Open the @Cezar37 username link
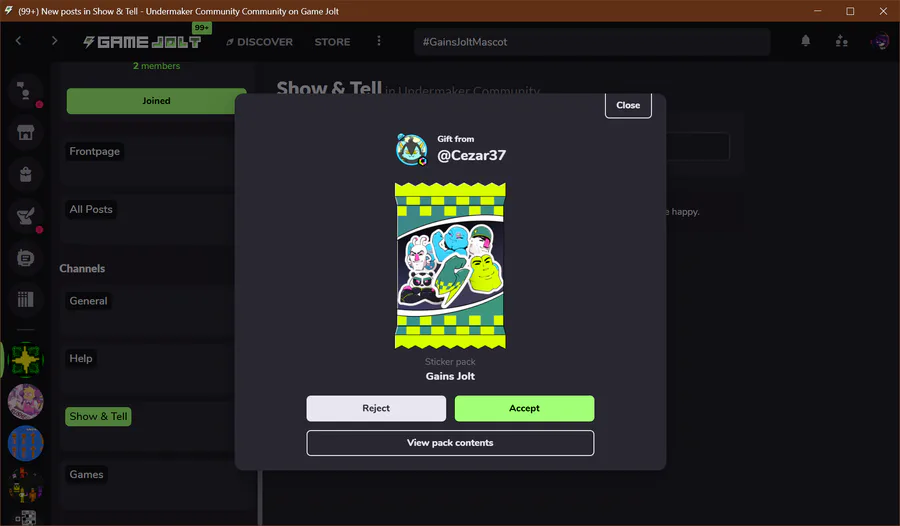 [471, 155]
